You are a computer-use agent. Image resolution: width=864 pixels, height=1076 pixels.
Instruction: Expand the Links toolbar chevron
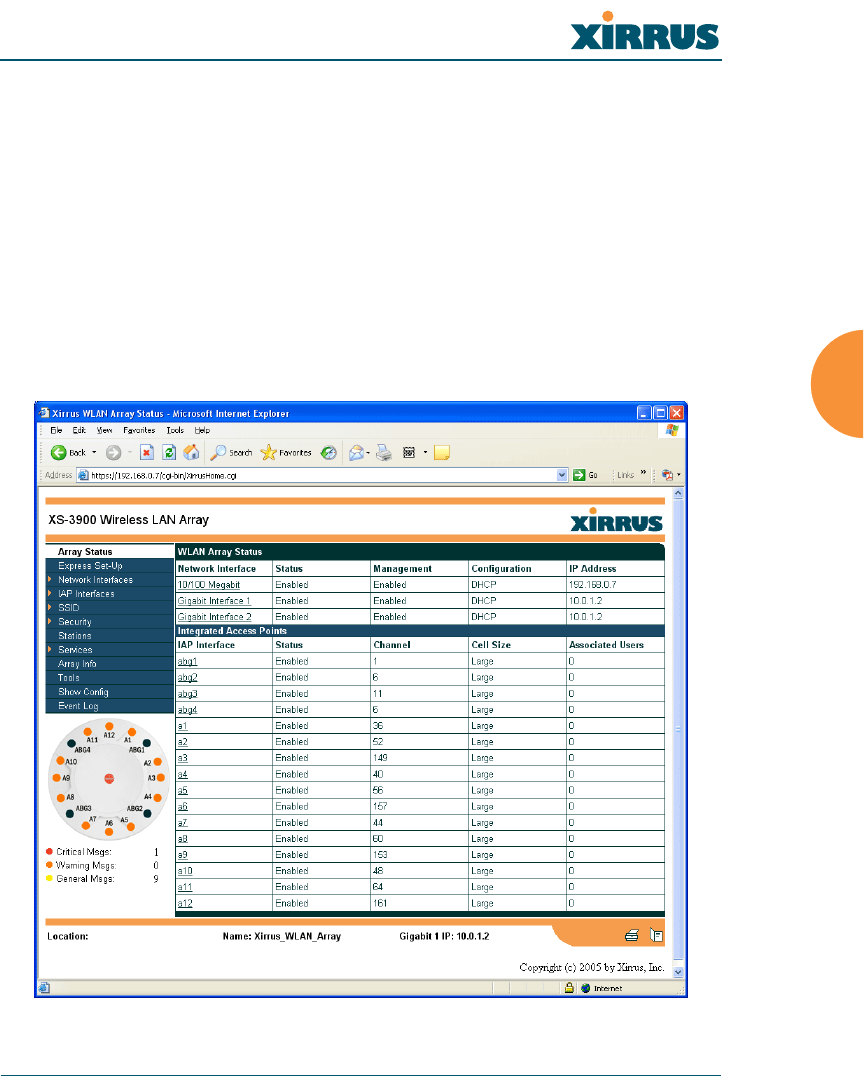[x=643, y=472]
